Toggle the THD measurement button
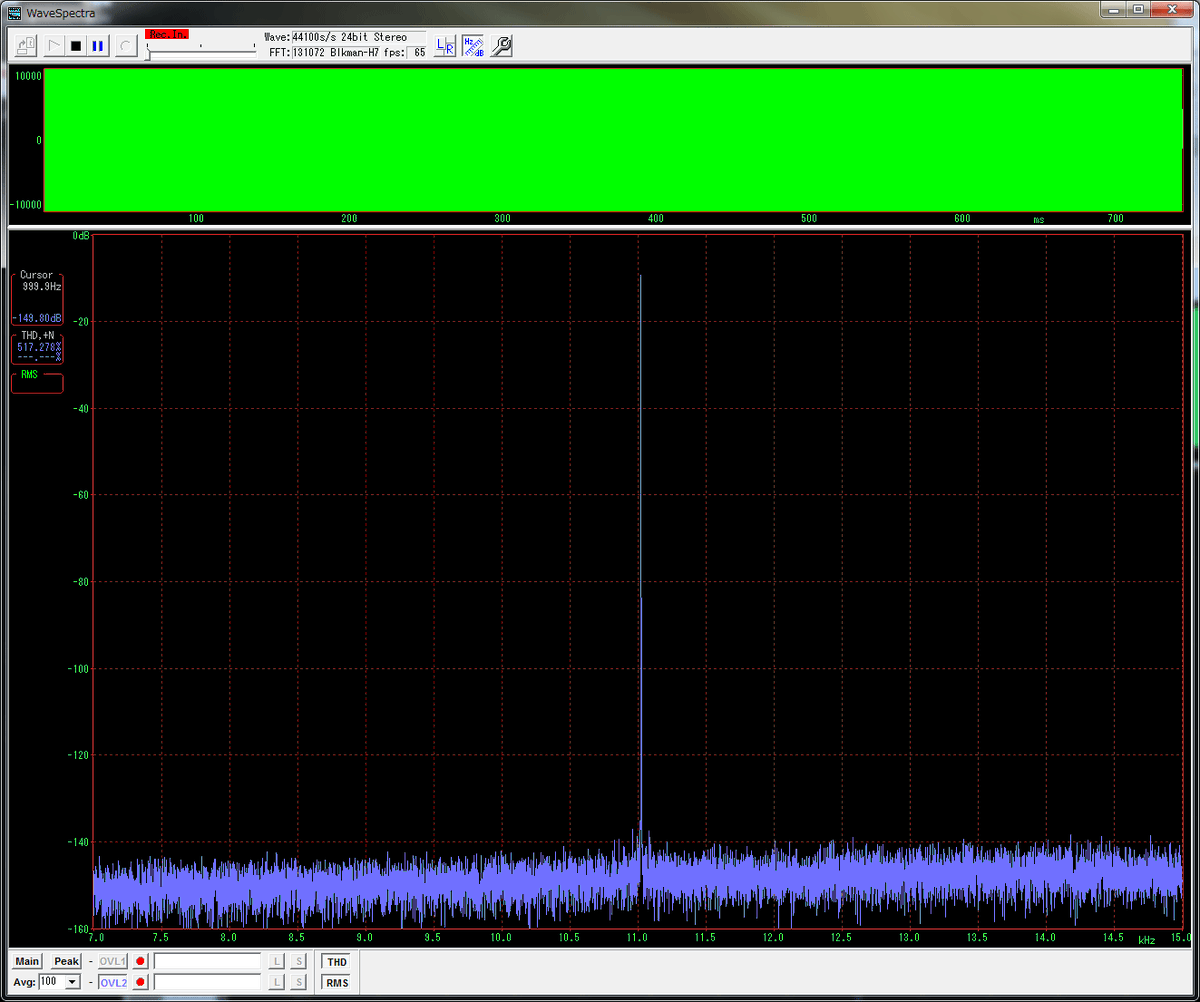The height and width of the screenshot is (1002, 1200). [x=337, y=961]
